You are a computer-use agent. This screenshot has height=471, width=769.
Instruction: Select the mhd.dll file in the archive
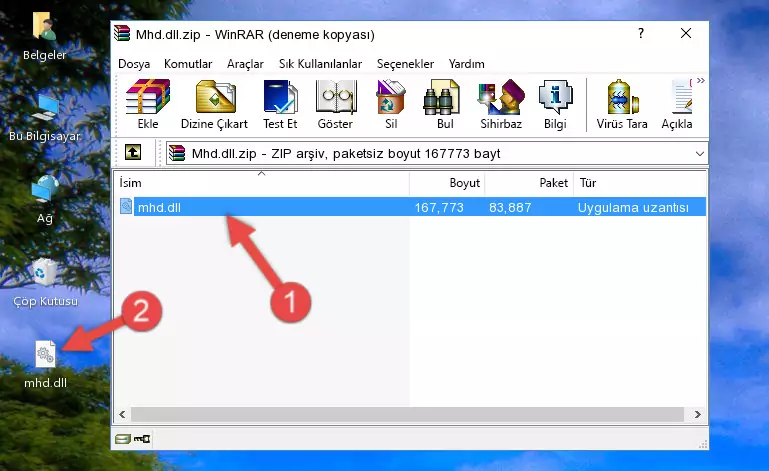[x=411, y=207]
